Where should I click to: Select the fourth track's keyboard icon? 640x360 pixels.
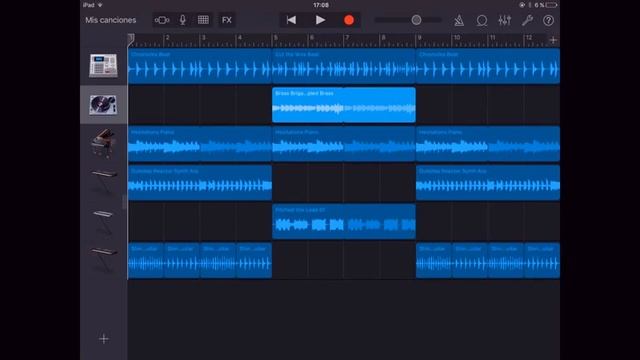coord(103,182)
